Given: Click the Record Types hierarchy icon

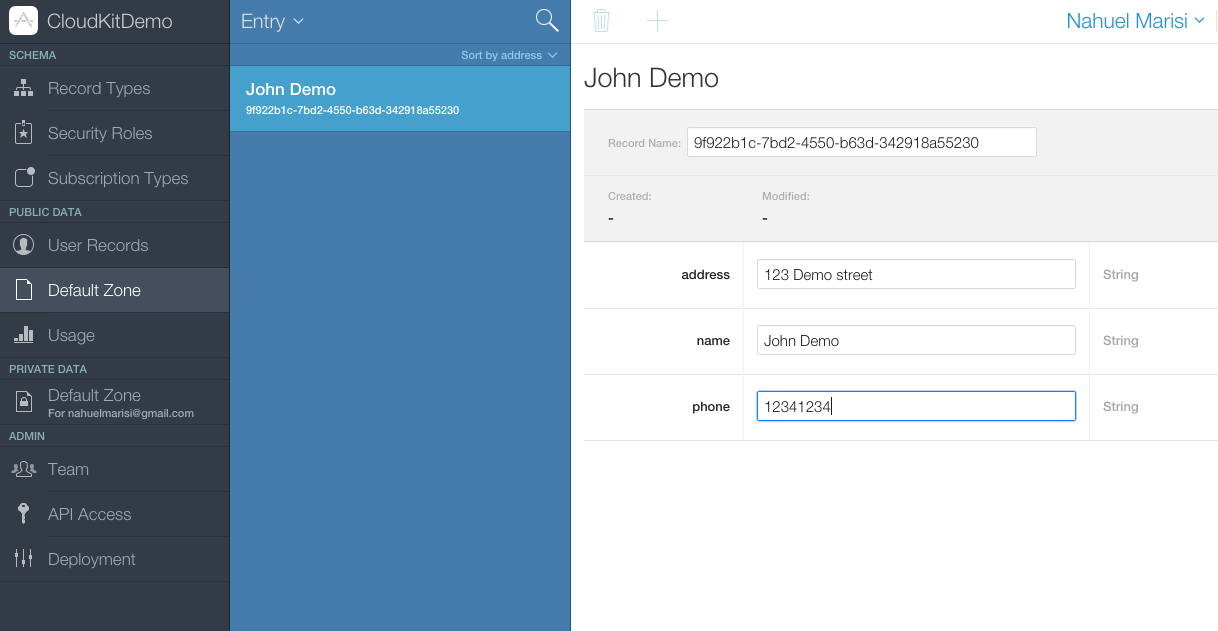Looking at the screenshot, I should pyautogui.click(x=24, y=88).
